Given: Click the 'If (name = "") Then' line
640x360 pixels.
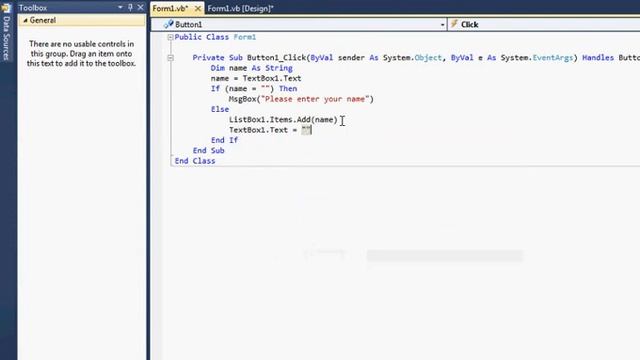Looking at the screenshot, I should (x=254, y=89).
